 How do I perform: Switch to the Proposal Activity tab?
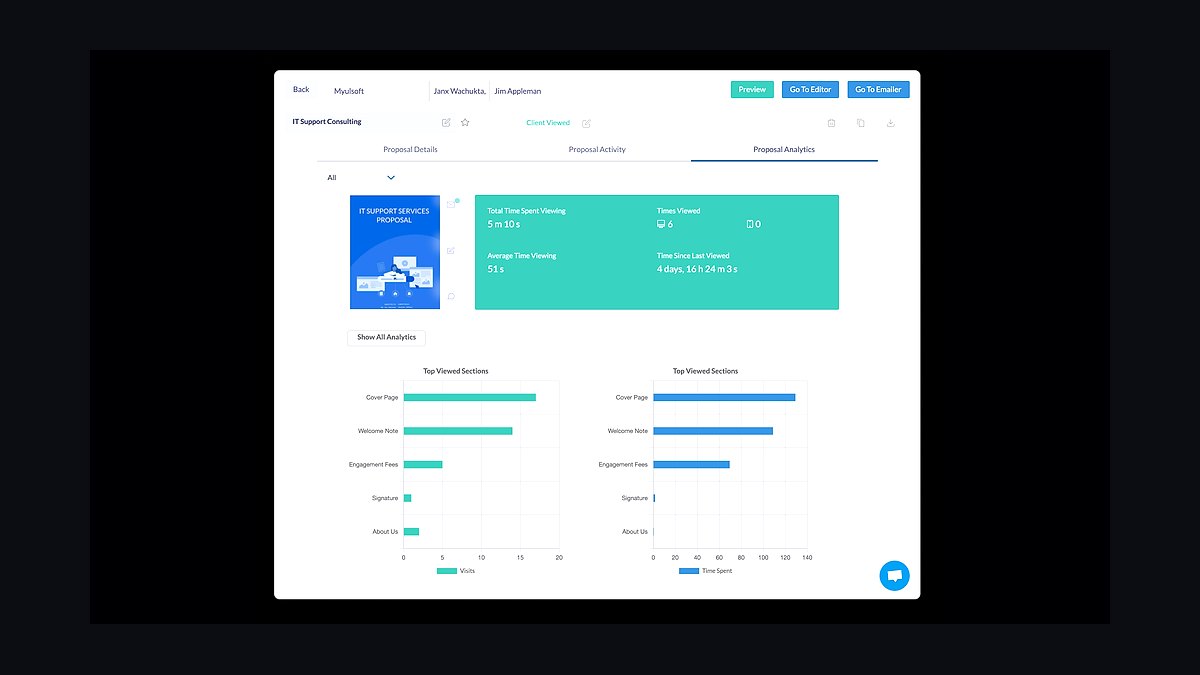(597, 149)
